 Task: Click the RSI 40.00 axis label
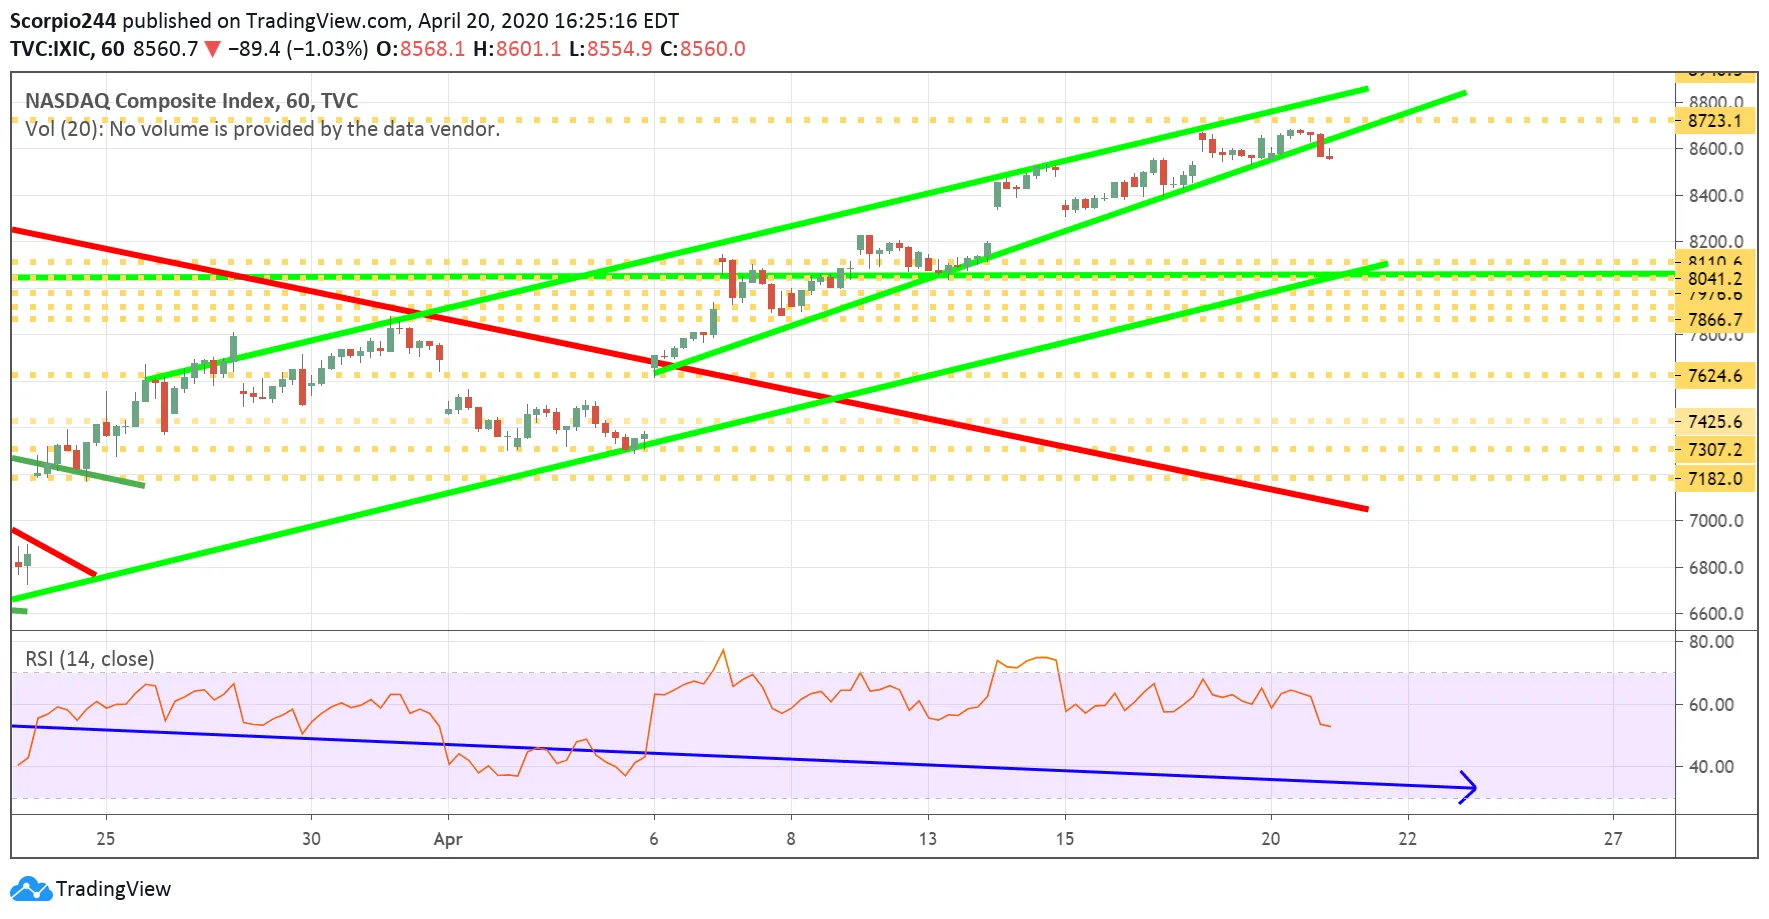point(1711,767)
